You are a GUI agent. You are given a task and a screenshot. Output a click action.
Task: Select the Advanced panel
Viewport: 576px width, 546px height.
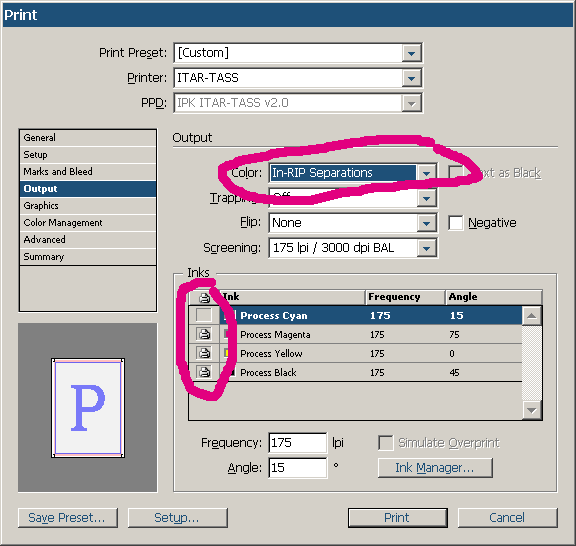tap(88, 240)
